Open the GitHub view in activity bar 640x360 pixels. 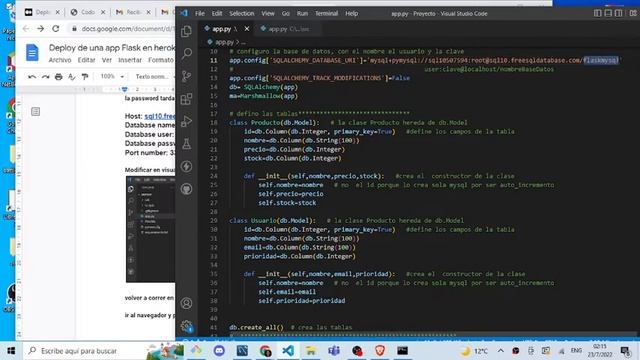[187, 189]
